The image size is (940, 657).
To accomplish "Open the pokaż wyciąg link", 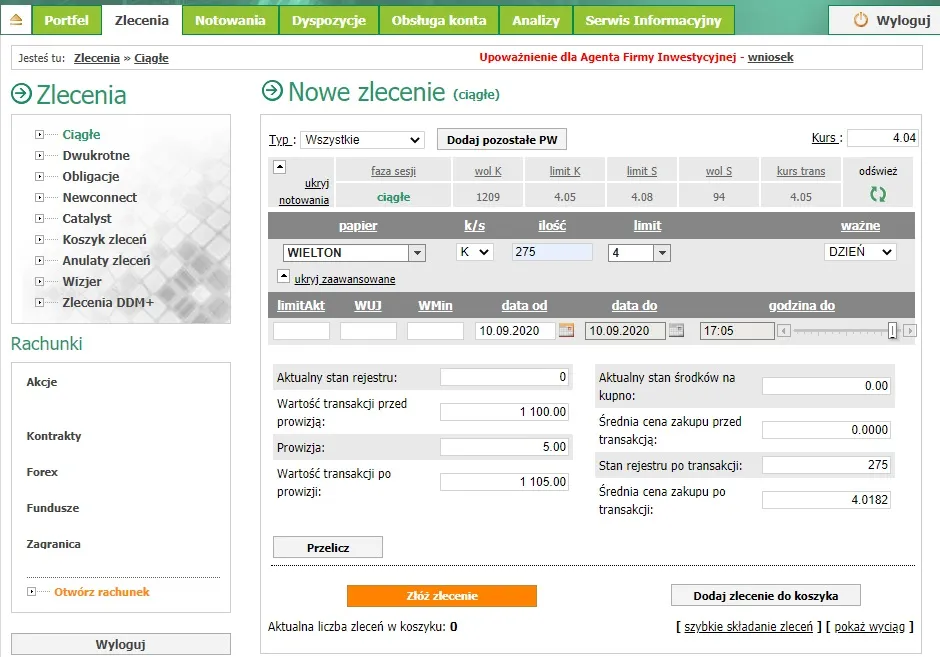I will pos(869,626).
